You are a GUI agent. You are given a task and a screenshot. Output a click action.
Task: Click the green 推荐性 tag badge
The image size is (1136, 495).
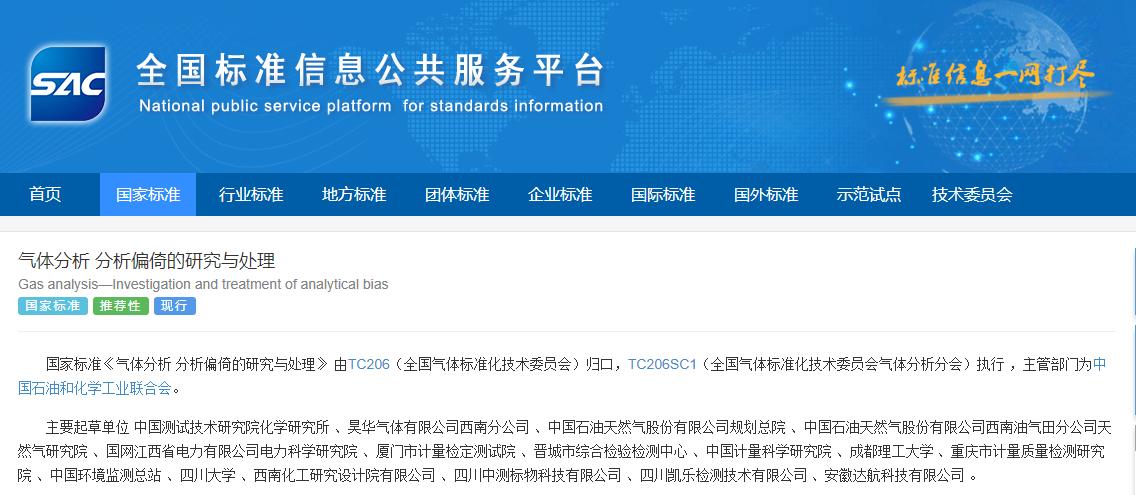coord(120,306)
